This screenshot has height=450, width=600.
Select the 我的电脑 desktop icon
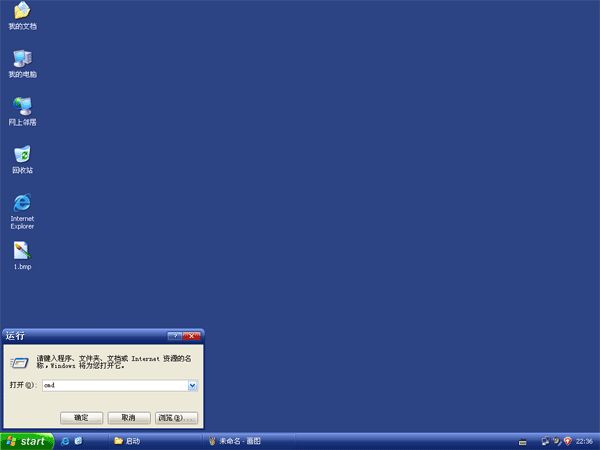pyautogui.click(x=22, y=64)
